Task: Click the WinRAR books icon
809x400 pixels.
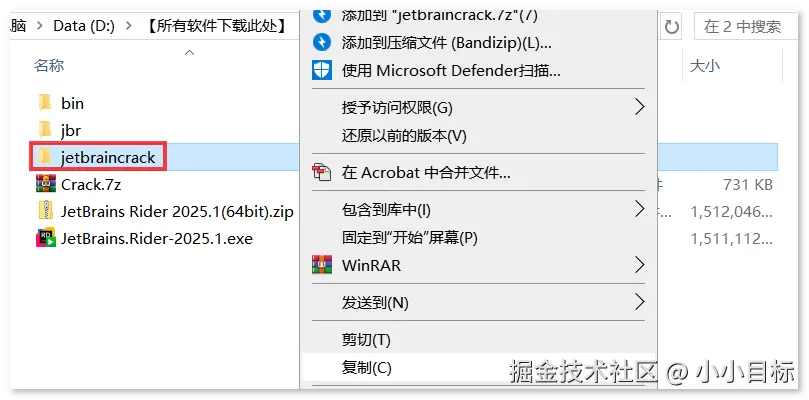Action: tap(322, 265)
